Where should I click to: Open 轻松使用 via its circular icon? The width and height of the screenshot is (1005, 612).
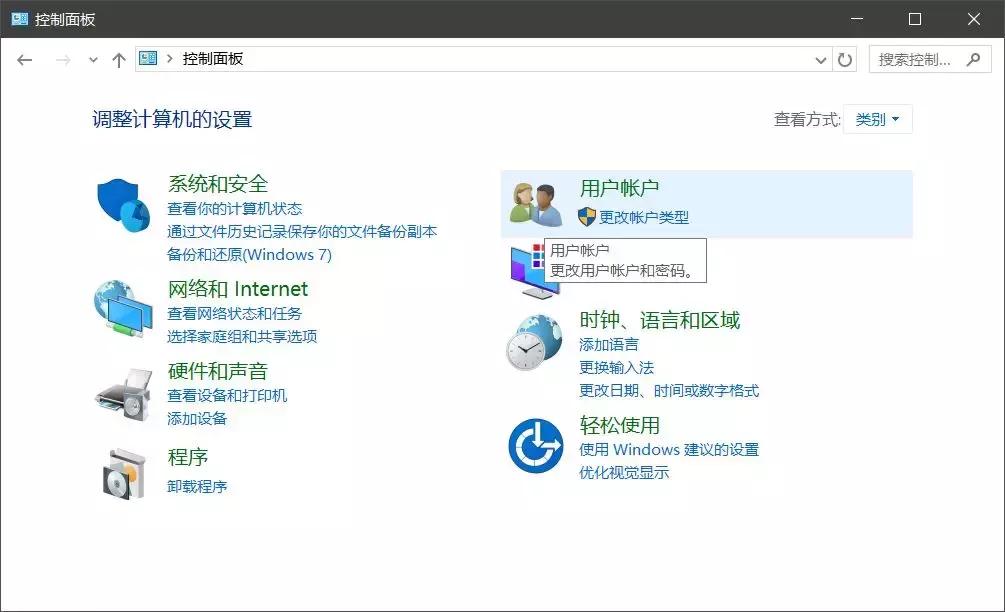click(535, 446)
